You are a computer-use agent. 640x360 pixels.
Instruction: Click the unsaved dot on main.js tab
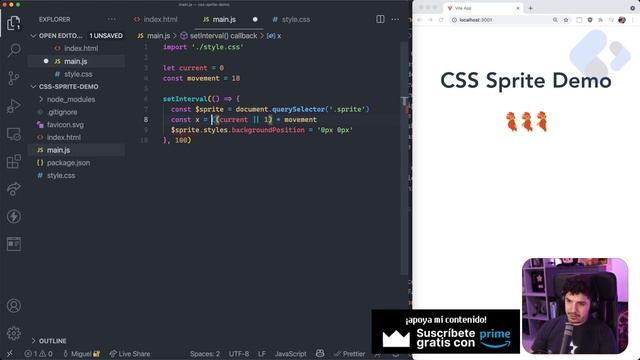[255, 19]
